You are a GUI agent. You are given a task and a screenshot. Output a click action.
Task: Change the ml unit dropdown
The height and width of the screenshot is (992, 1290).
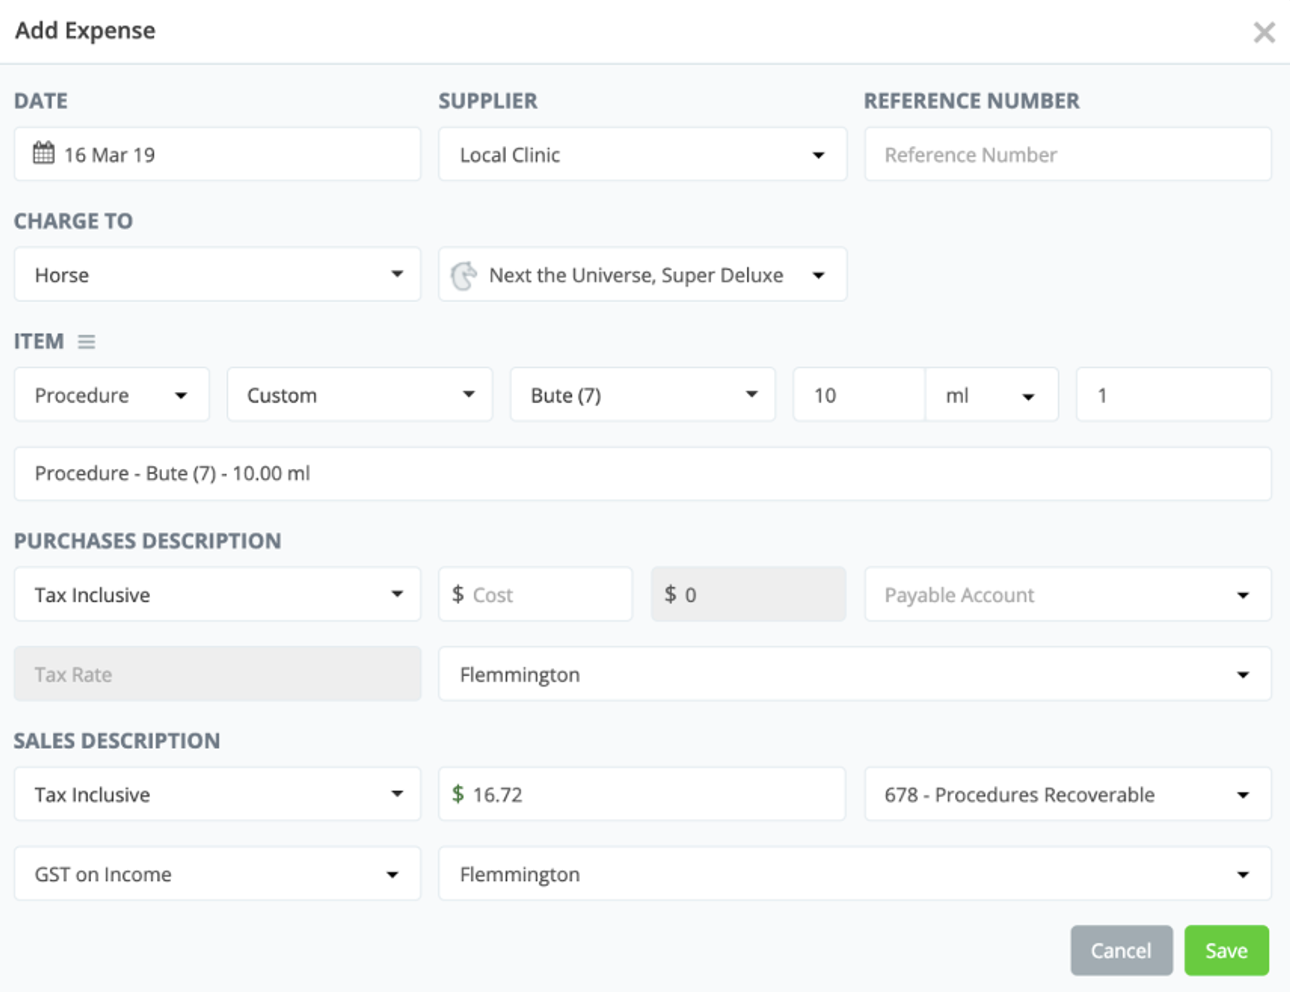pyautogui.click(x=990, y=395)
